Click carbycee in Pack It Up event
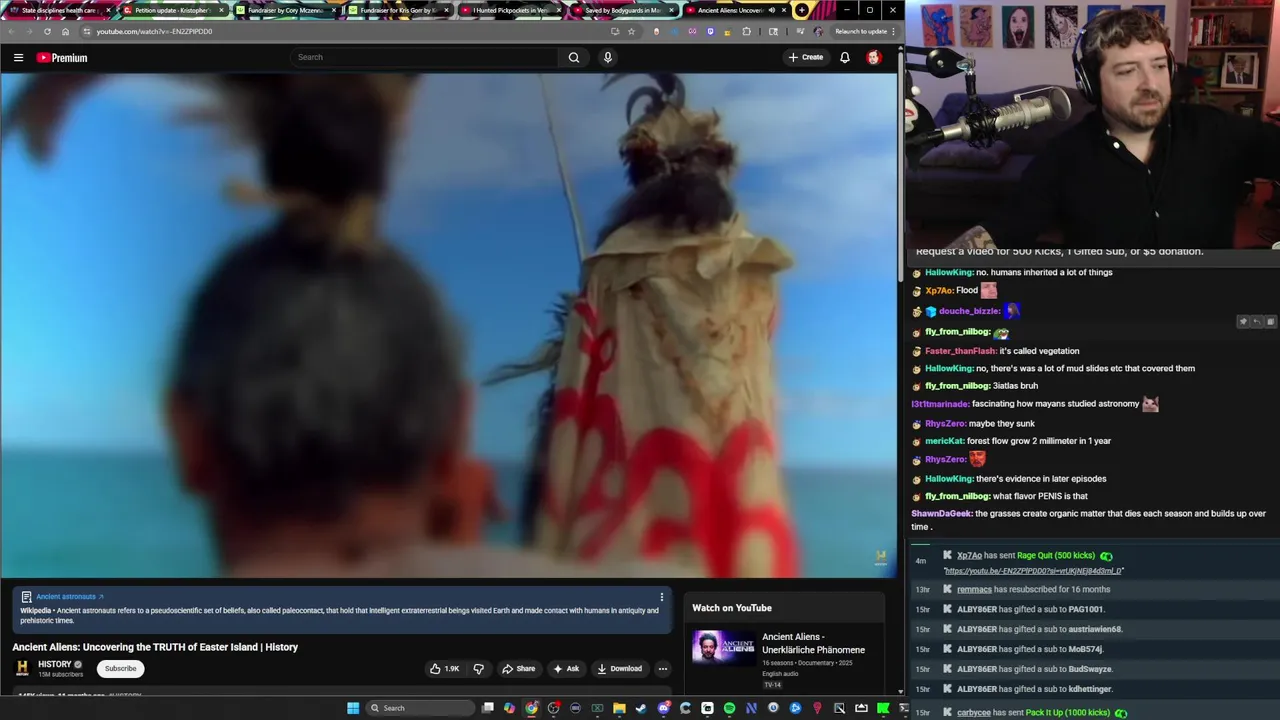 point(974,713)
